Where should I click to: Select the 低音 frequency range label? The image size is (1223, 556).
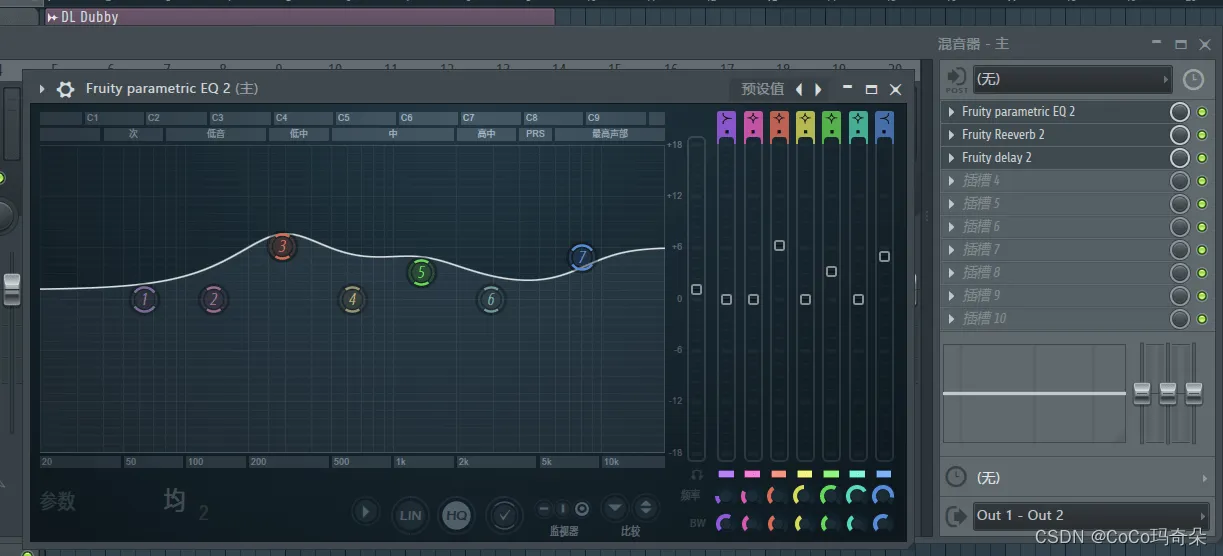tap(216, 134)
